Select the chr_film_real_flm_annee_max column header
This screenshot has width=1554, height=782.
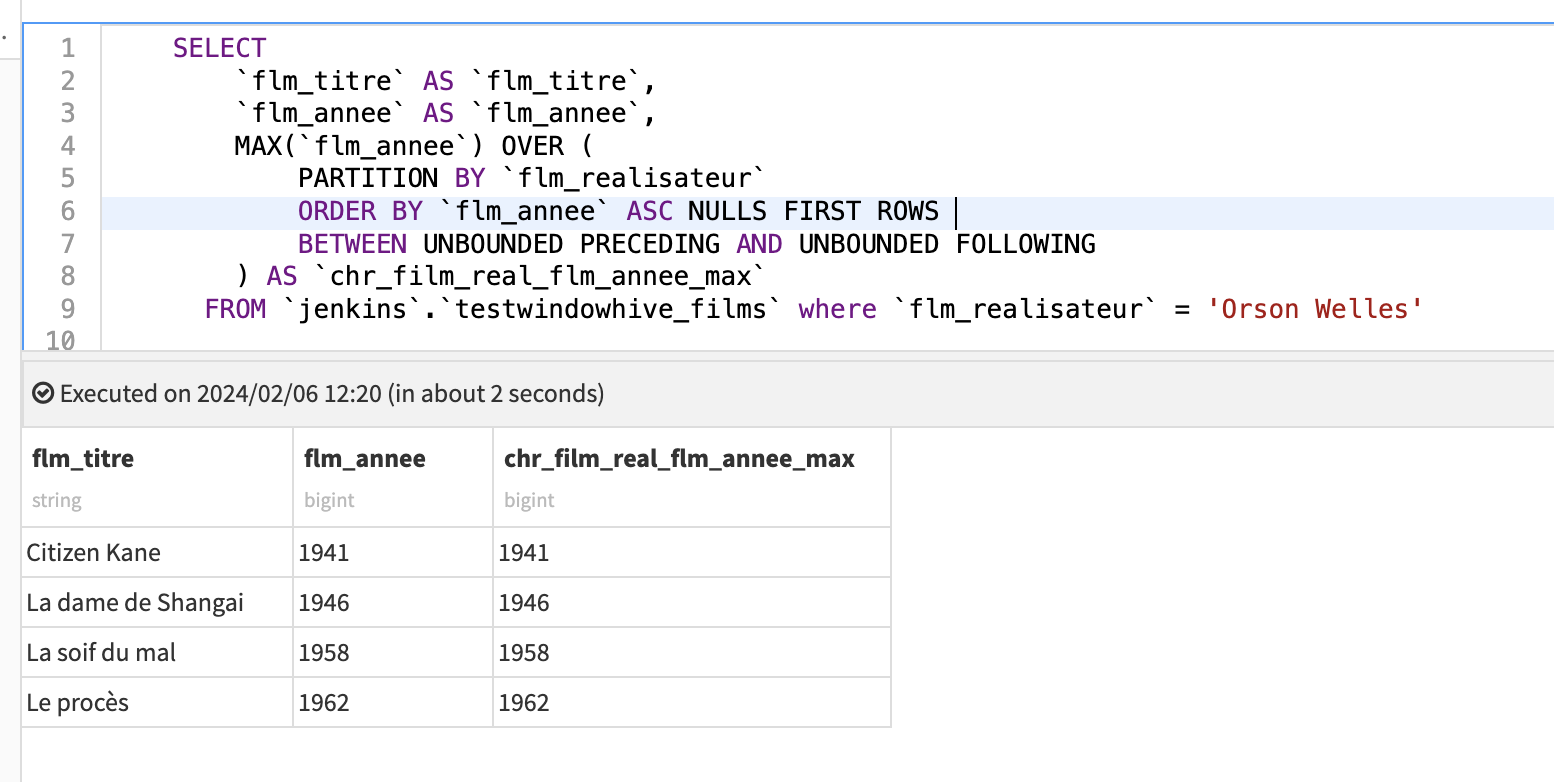pyautogui.click(x=679, y=459)
